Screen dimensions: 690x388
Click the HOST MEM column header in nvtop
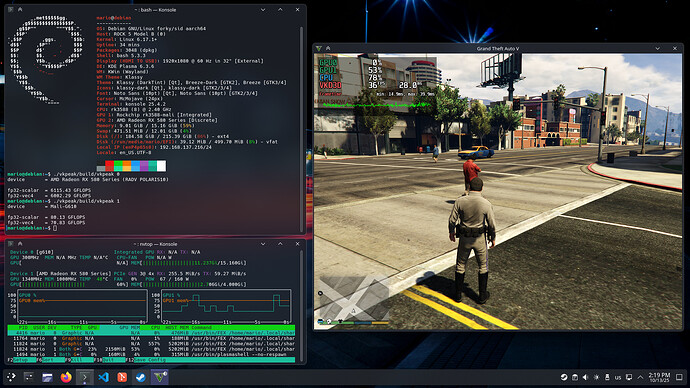click(176, 328)
